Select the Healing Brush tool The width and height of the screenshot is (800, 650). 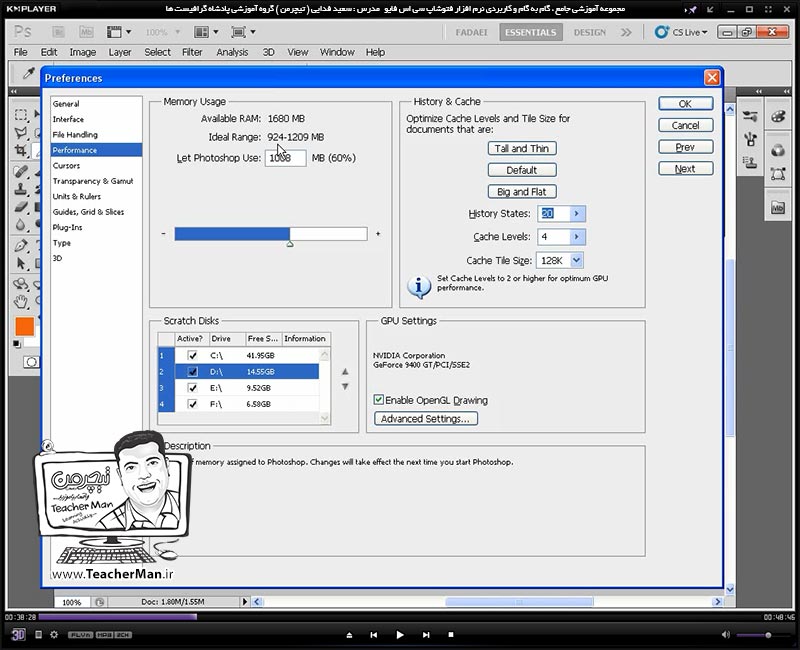[x=21, y=171]
